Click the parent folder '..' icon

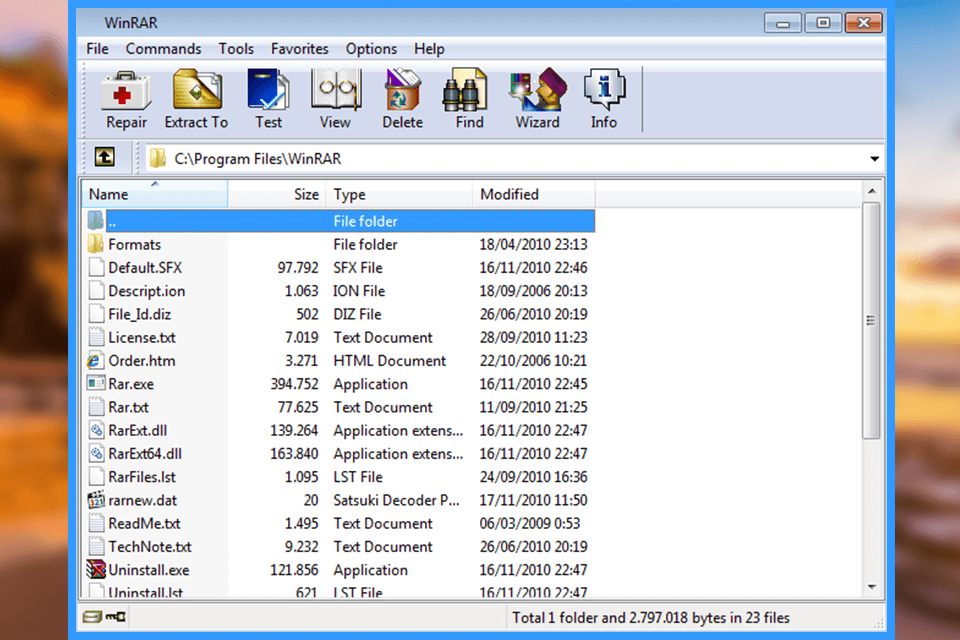point(96,221)
